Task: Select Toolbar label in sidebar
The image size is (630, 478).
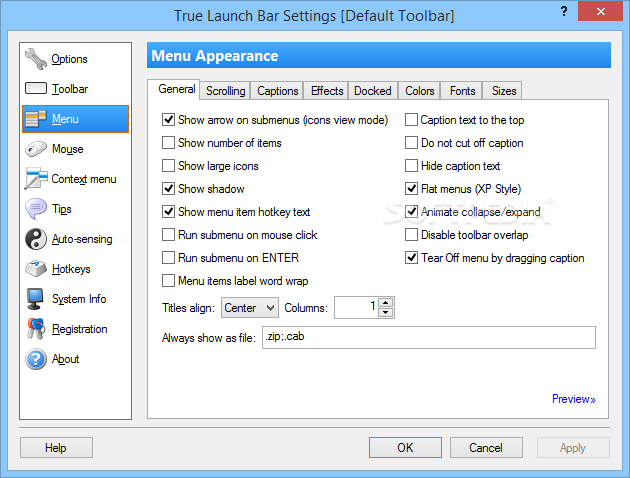Action: (70, 89)
